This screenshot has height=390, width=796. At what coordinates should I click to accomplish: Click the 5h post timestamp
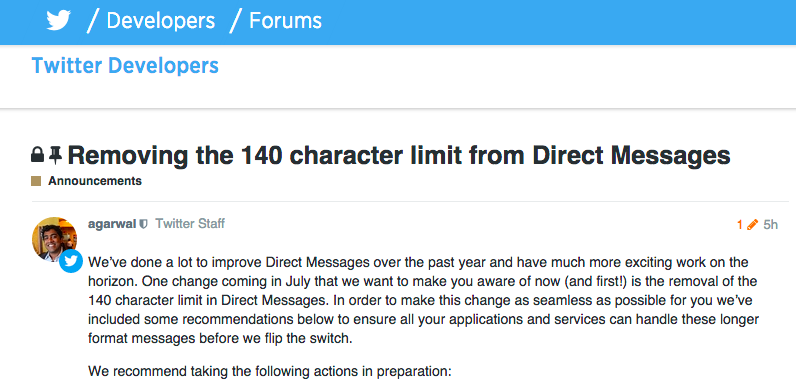771,224
